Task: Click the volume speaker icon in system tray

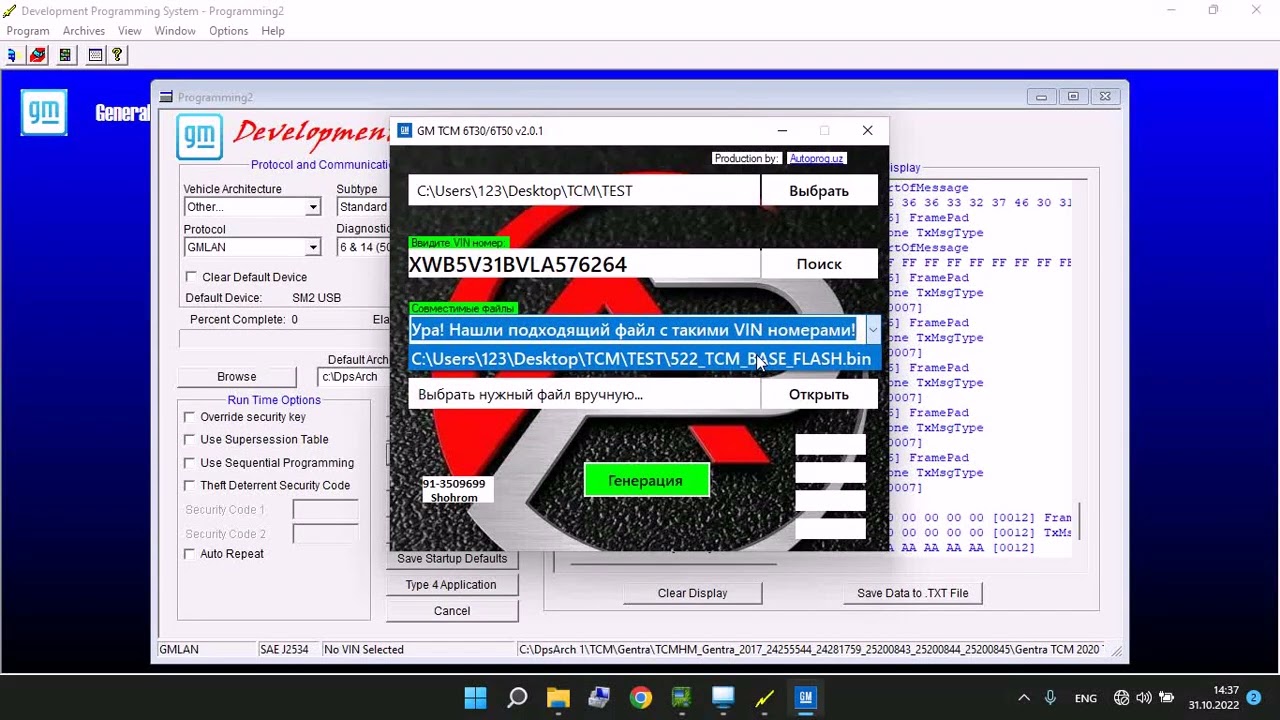Action: point(1144,698)
